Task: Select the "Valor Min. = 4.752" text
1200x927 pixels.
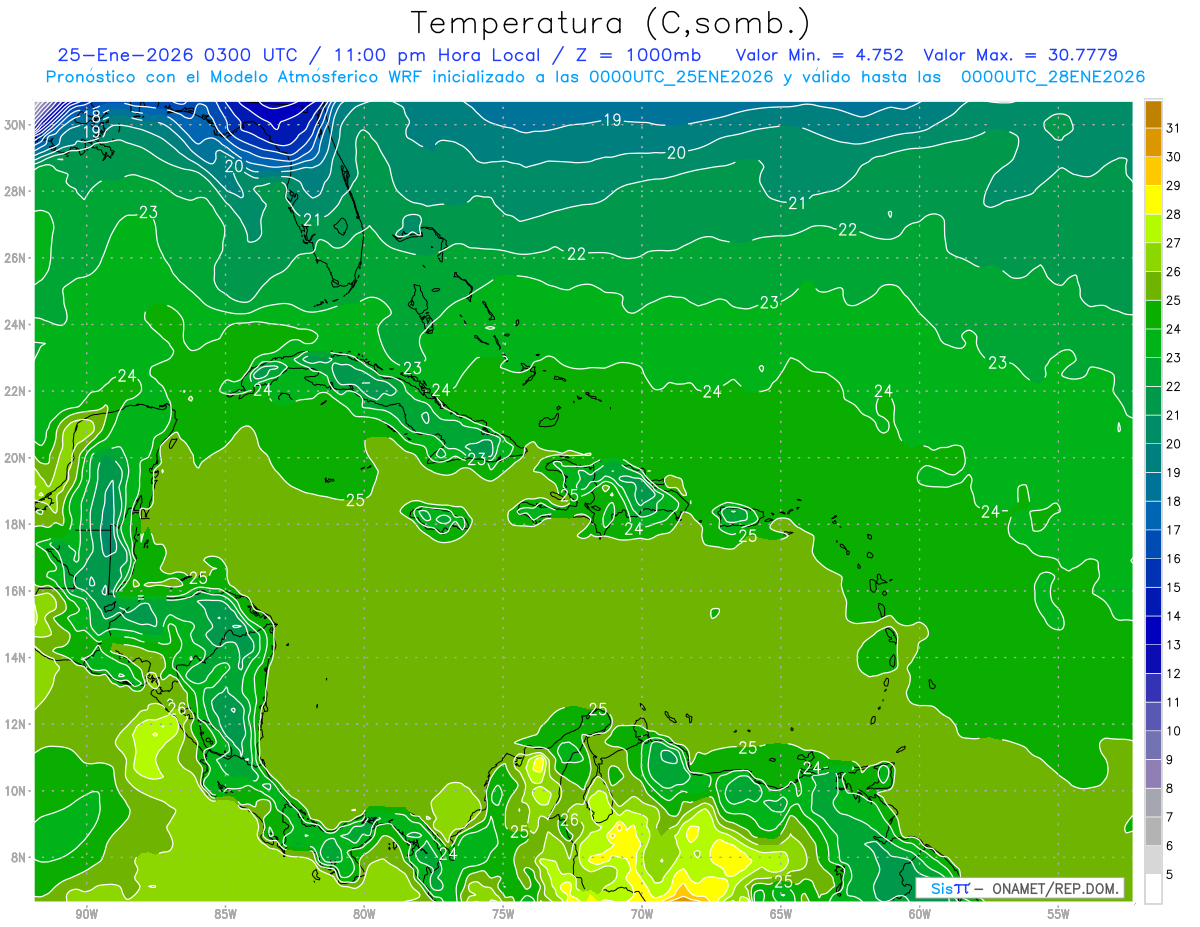Action: click(x=820, y=55)
